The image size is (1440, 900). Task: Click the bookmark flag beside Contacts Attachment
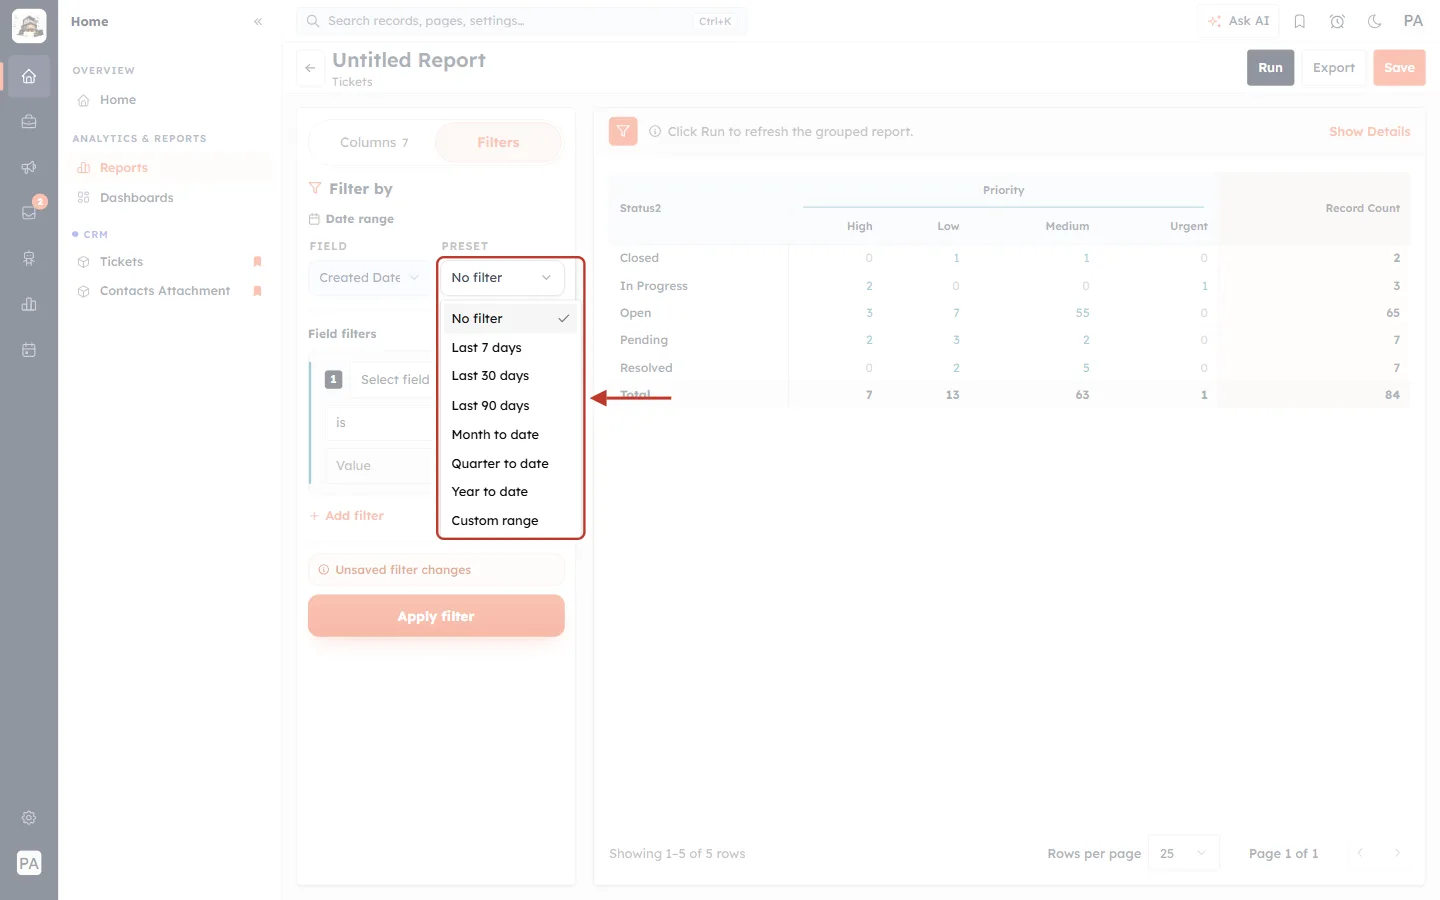point(257,291)
